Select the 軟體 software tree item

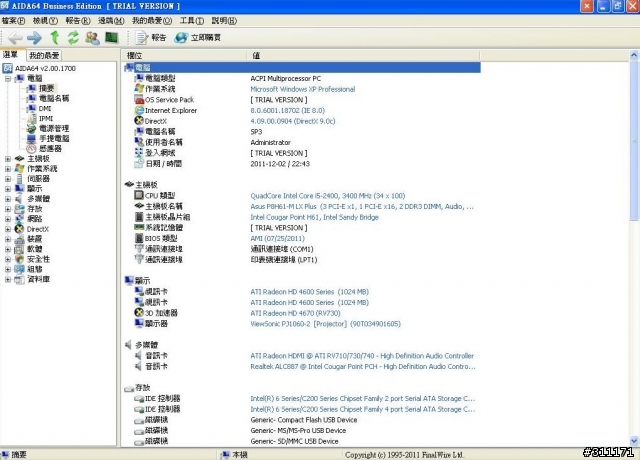pos(35,249)
